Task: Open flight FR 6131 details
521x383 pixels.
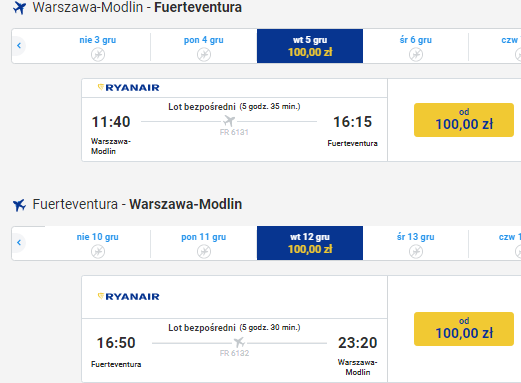Action: [234, 132]
